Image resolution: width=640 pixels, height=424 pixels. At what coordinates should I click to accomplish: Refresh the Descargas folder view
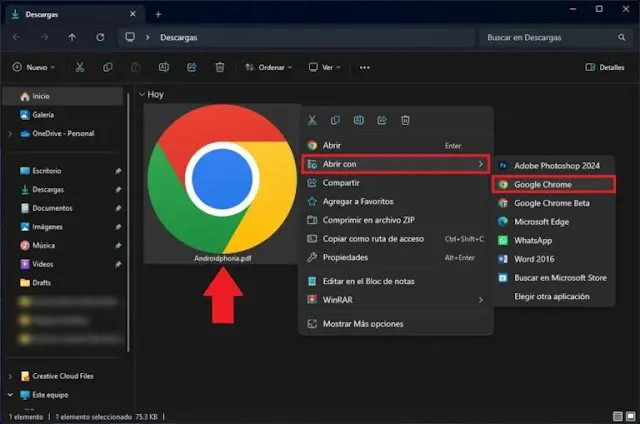click(x=100, y=38)
